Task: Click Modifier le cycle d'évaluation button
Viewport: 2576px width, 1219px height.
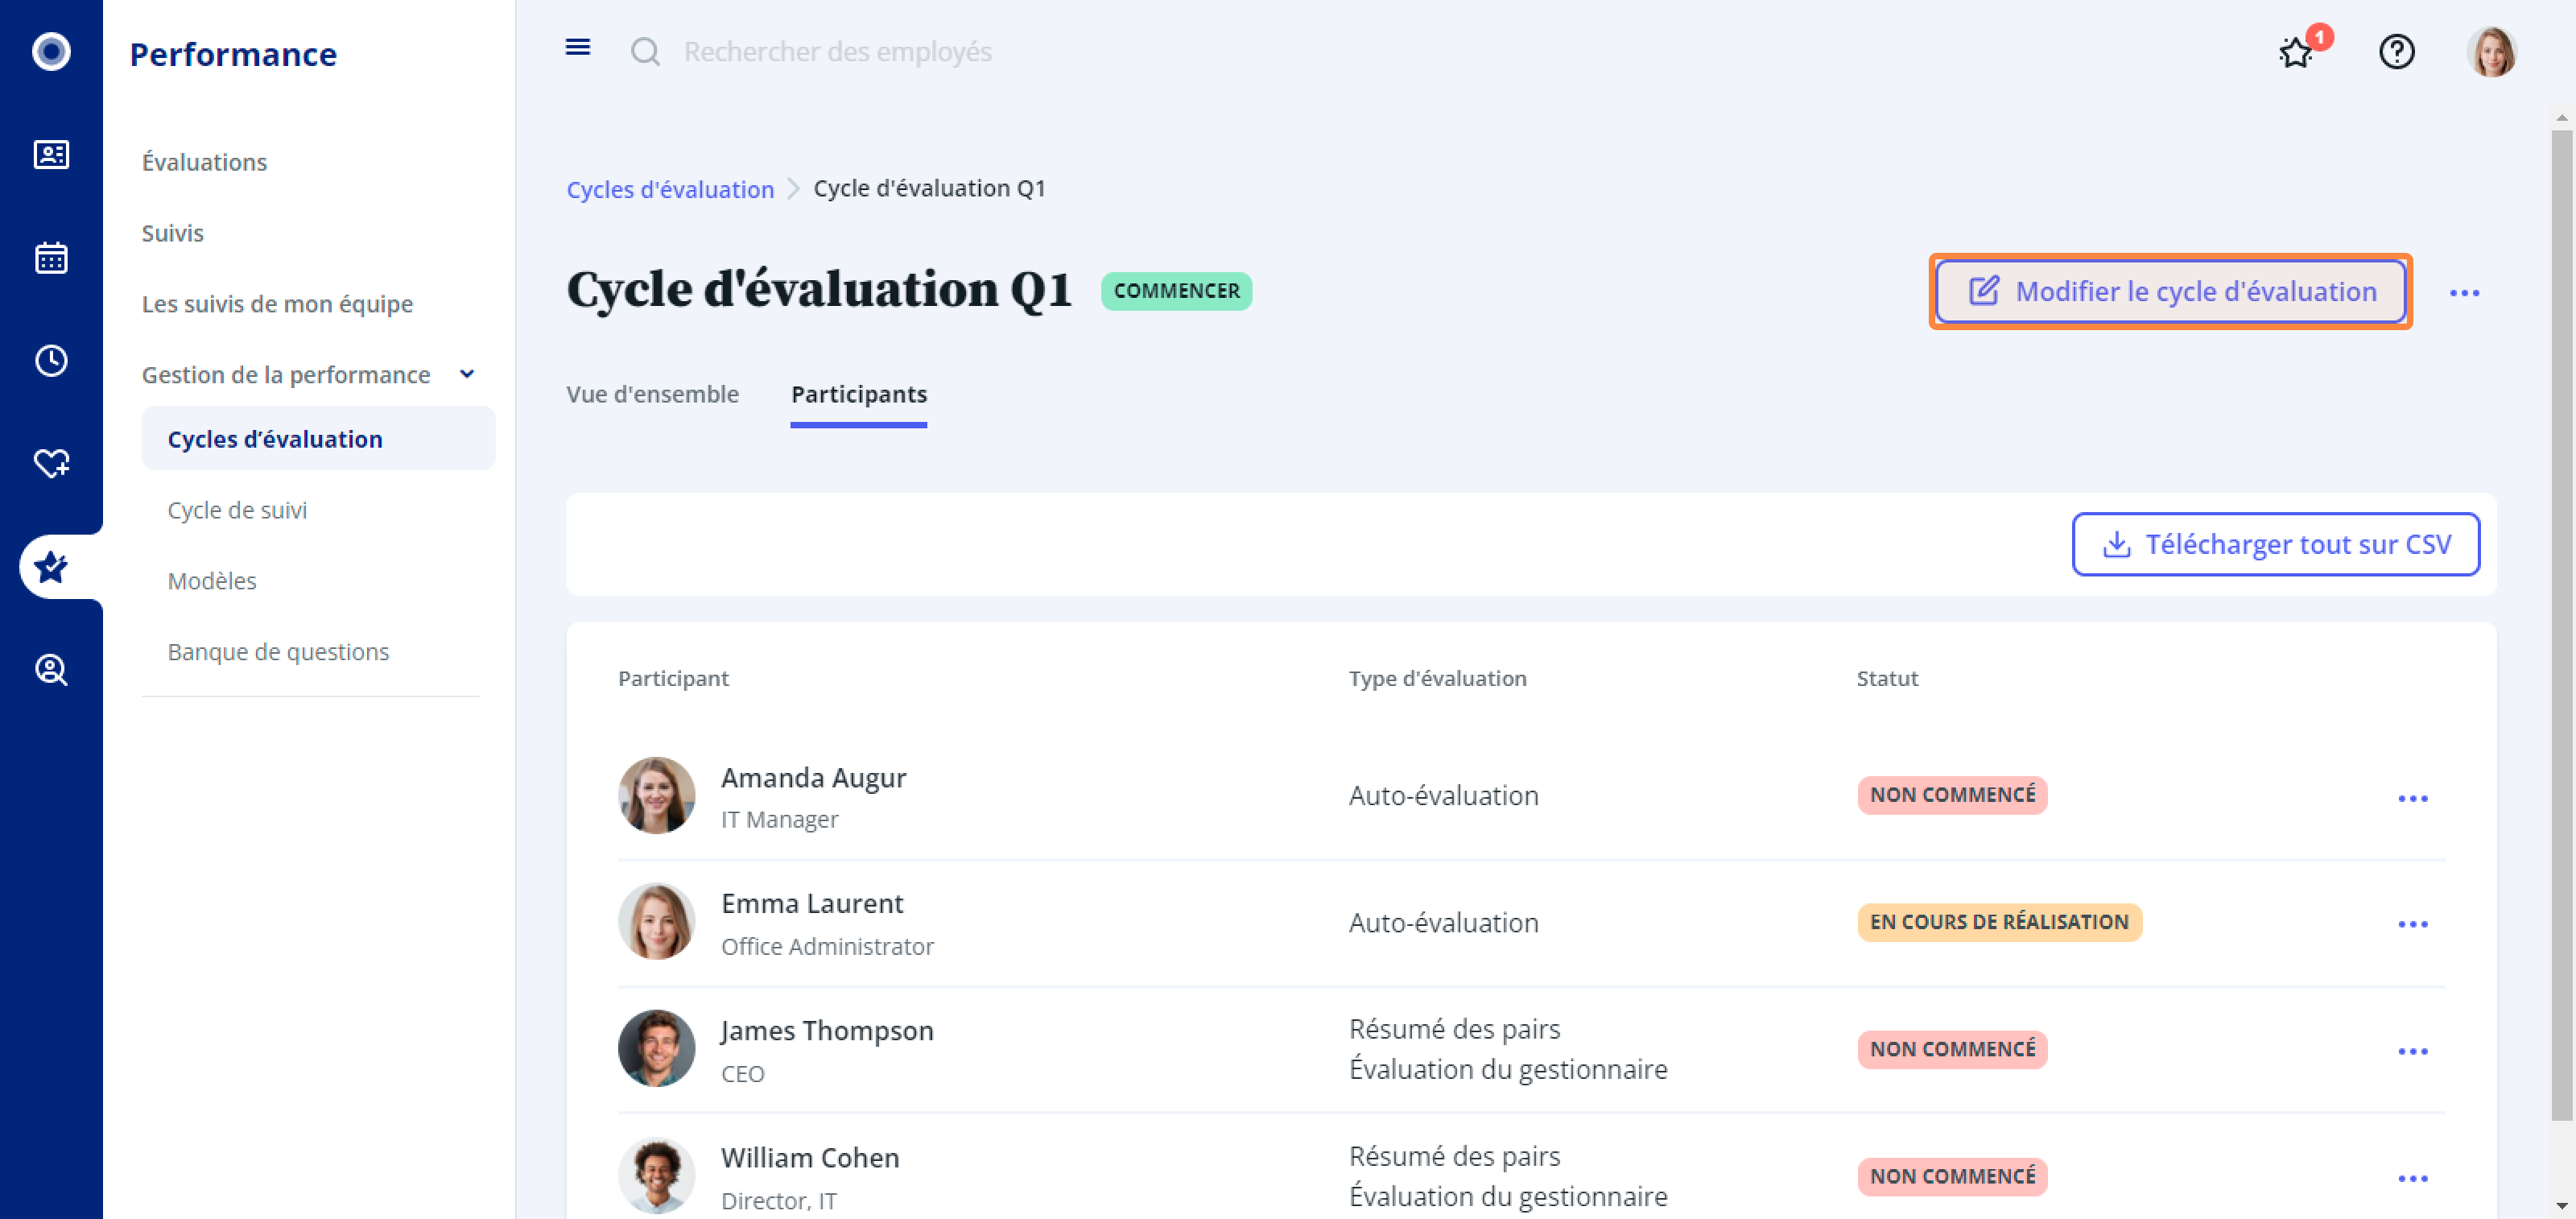Action: [x=2170, y=292]
